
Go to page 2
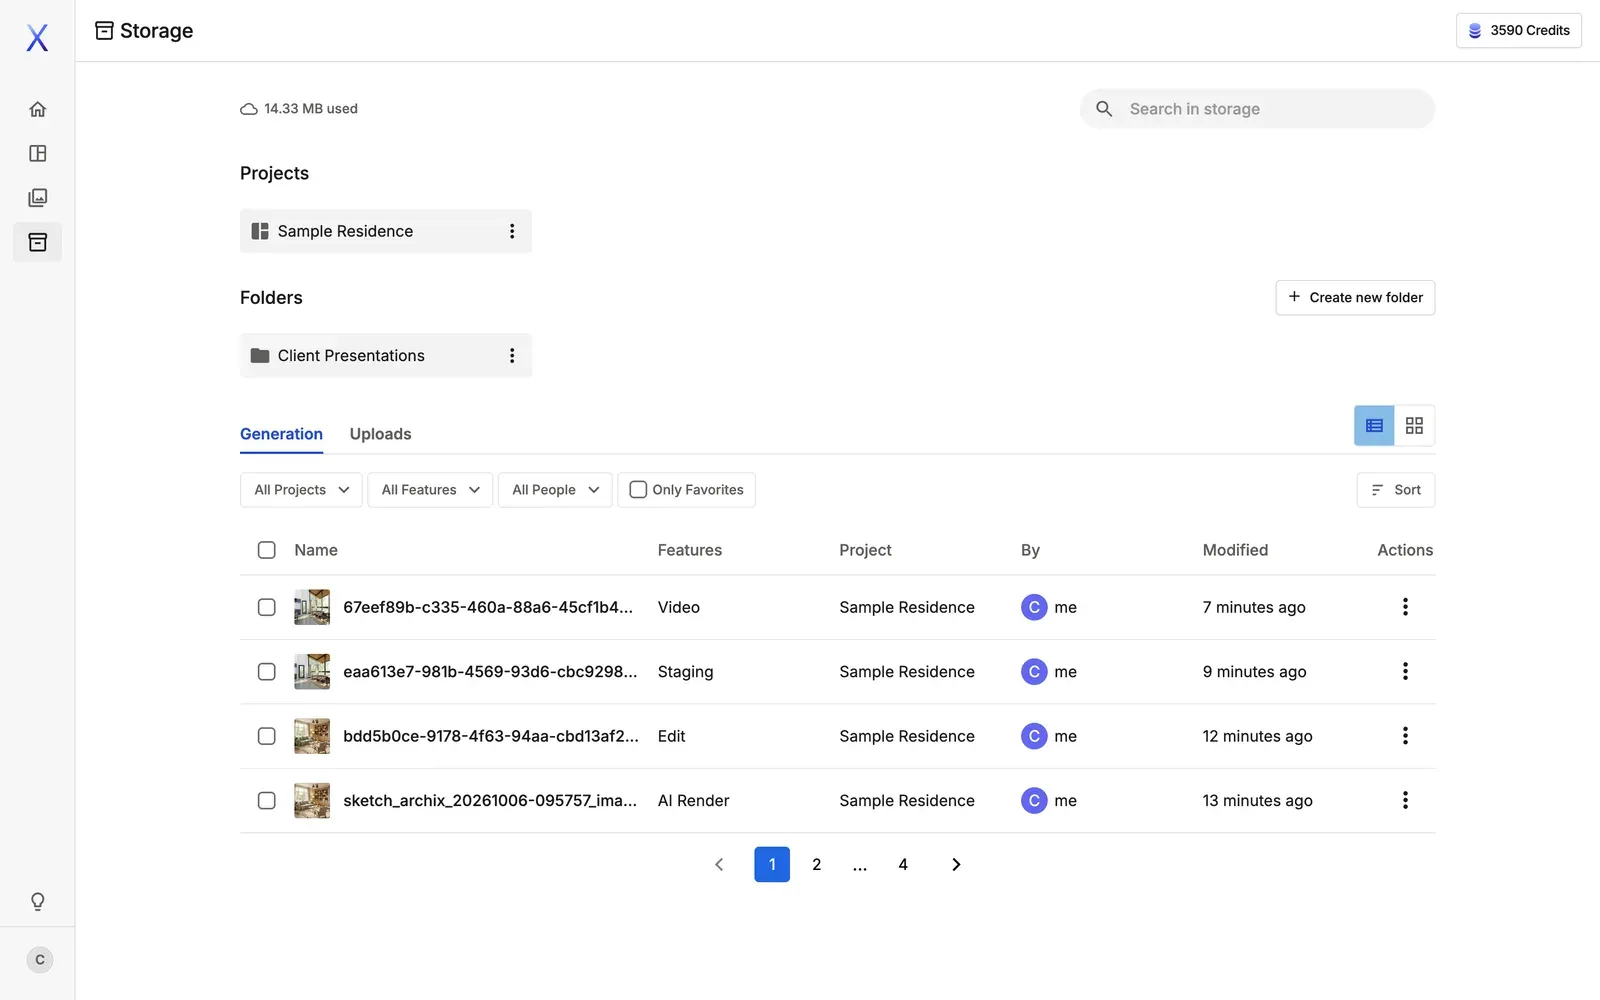pos(817,864)
